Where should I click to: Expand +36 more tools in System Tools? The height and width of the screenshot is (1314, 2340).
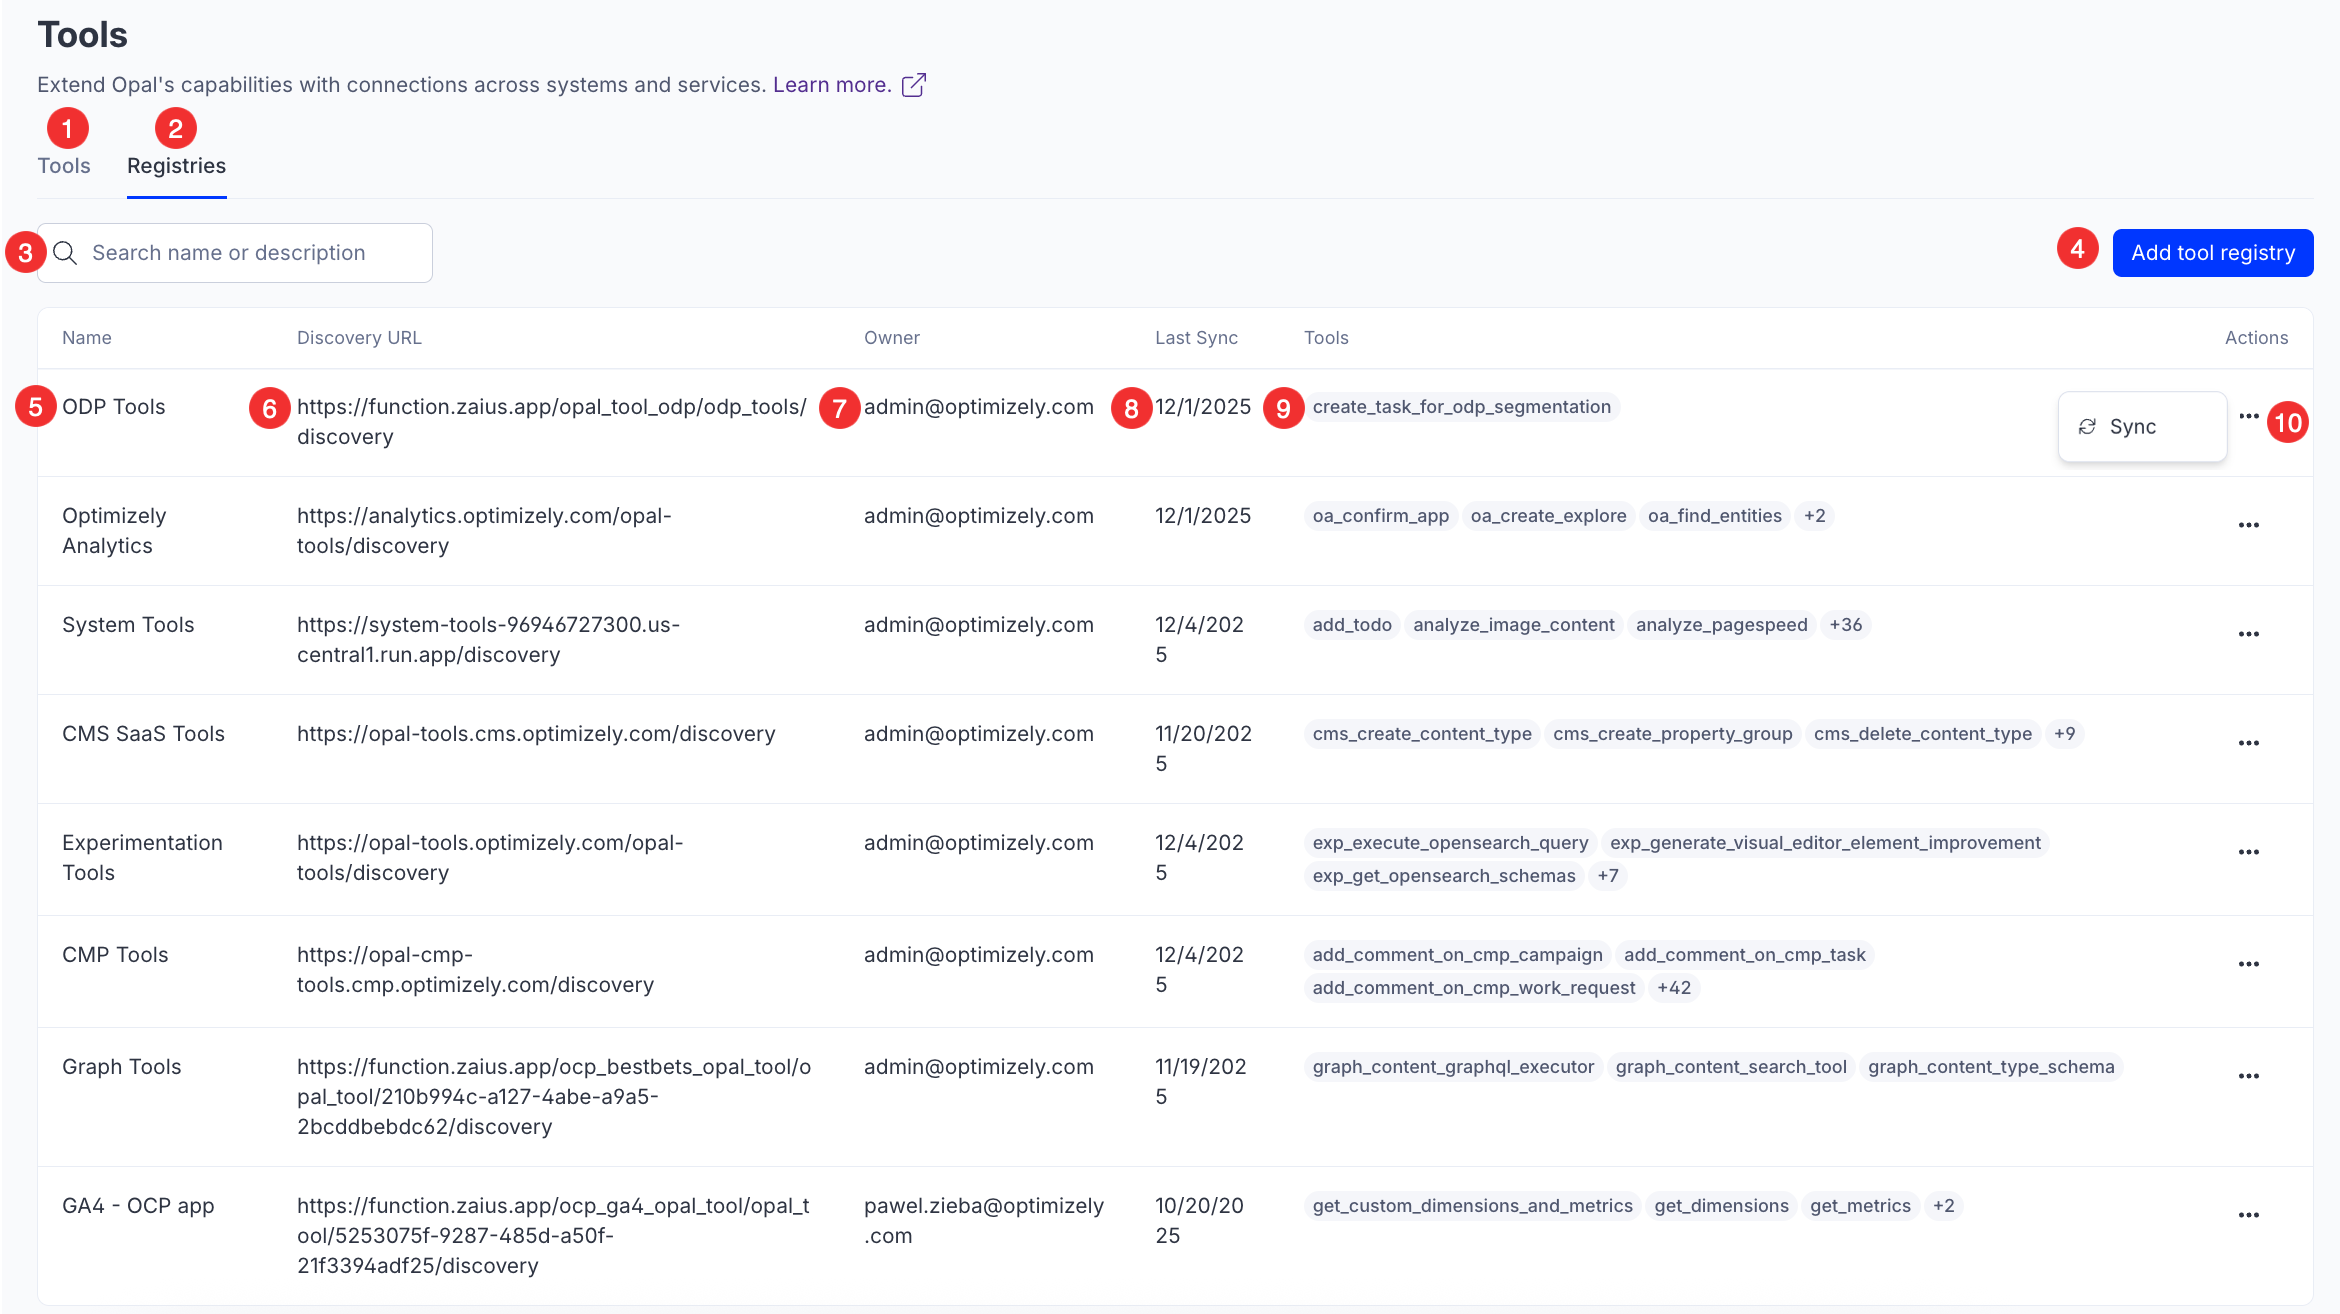click(x=1845, y=625)
